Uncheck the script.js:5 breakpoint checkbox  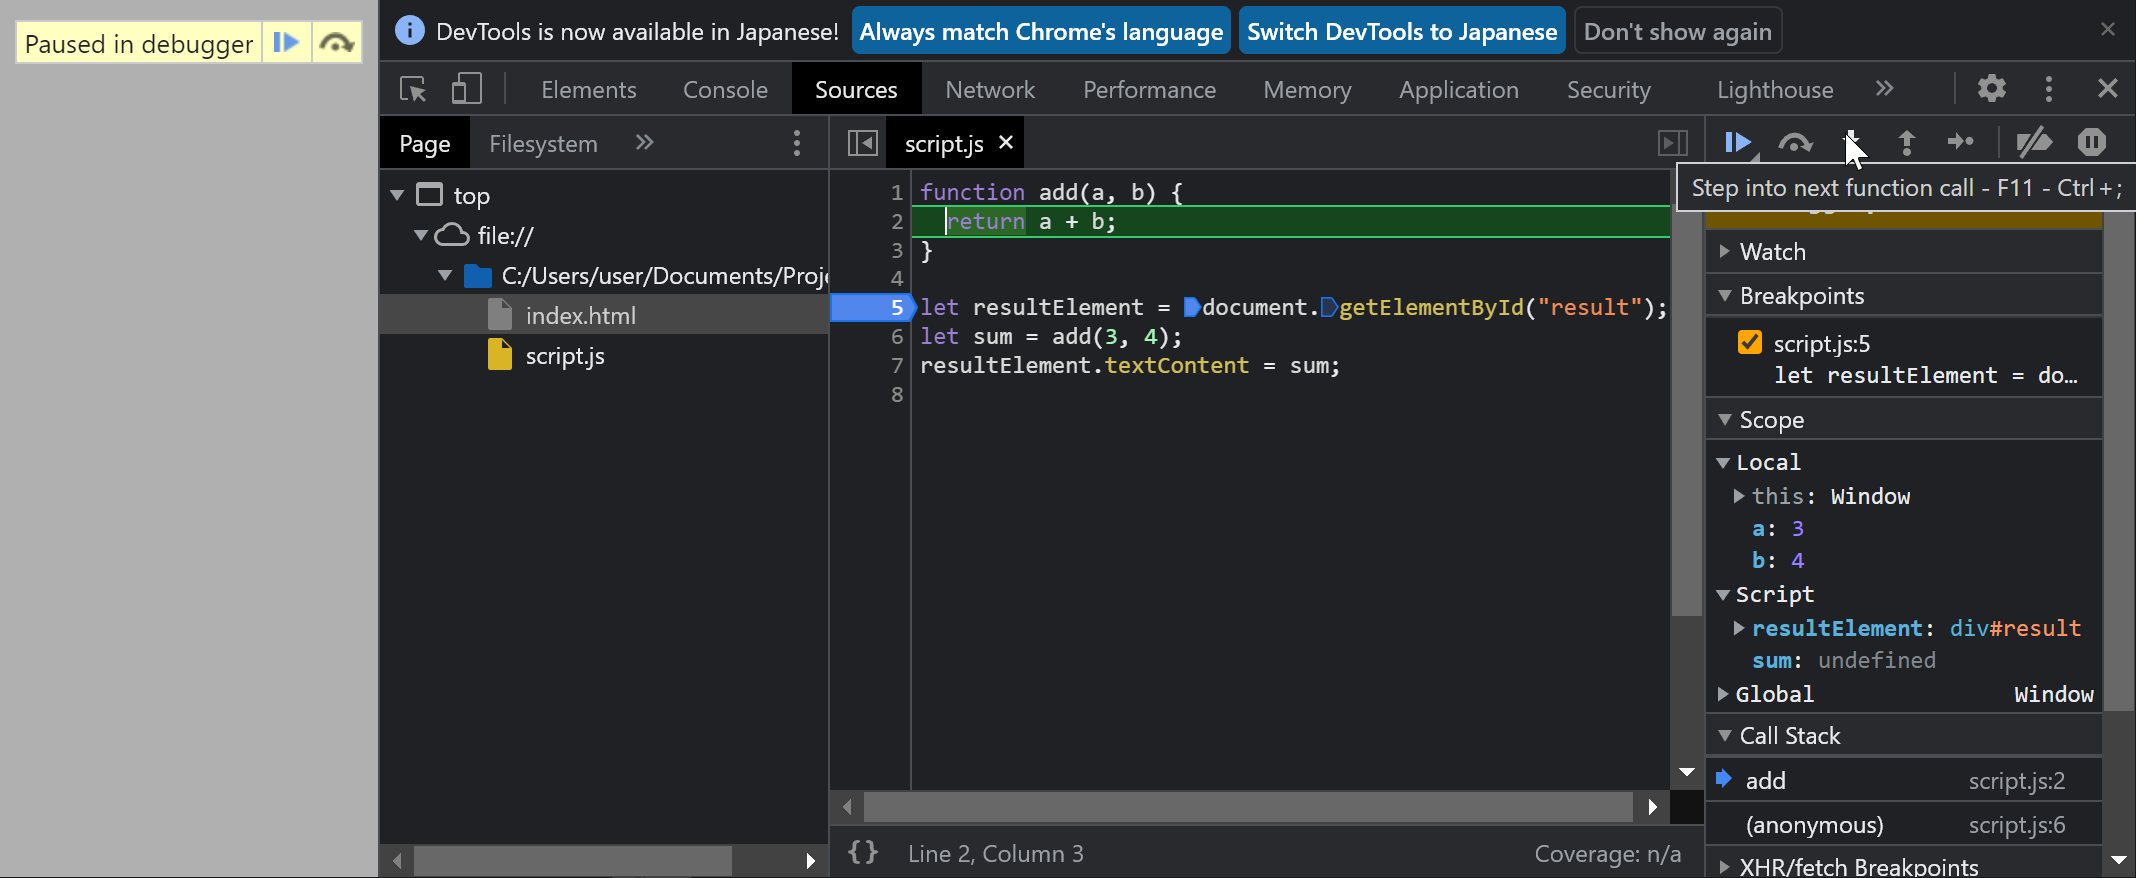click(x=1750, y=343)
